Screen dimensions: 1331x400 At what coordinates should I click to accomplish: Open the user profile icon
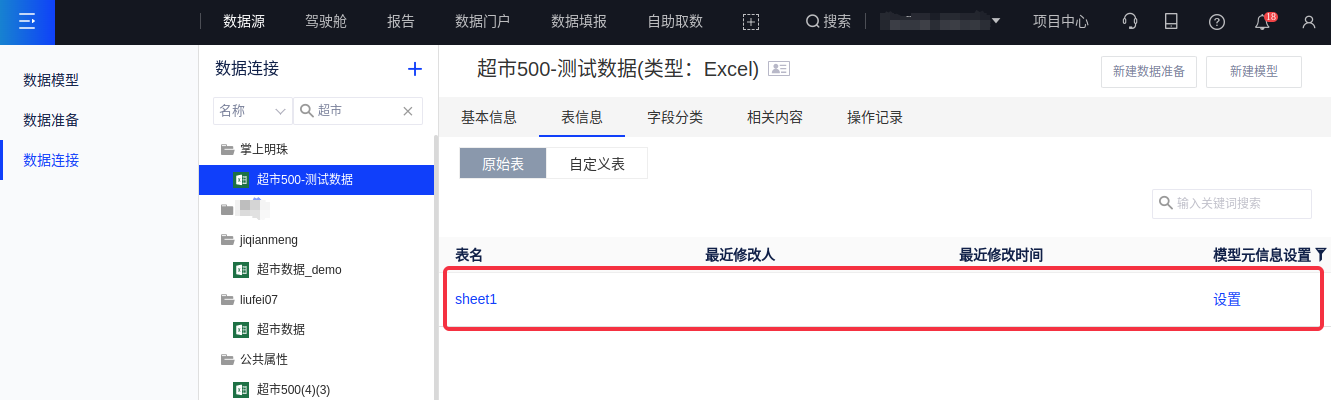point(1308,21)
